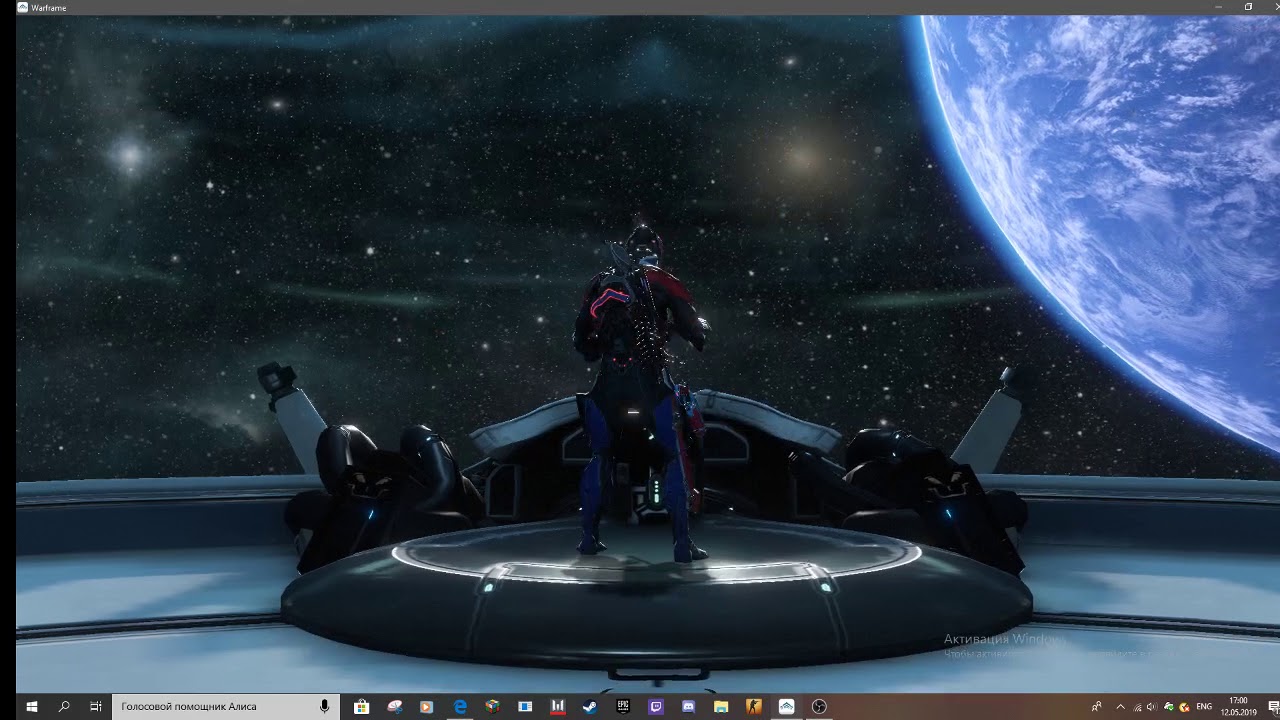1280x720 pixels.
Task: Minimize the Warframe window
Action: coord(1219,7)
